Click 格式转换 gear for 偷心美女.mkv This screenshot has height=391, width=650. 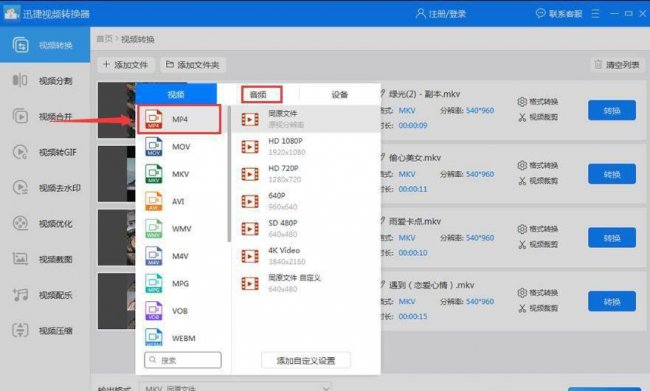522,165
